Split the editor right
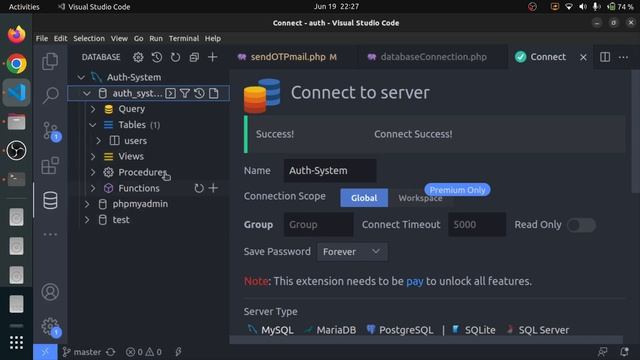The width and height of the screenshot is (640, 360). click(x=605, y=57)
